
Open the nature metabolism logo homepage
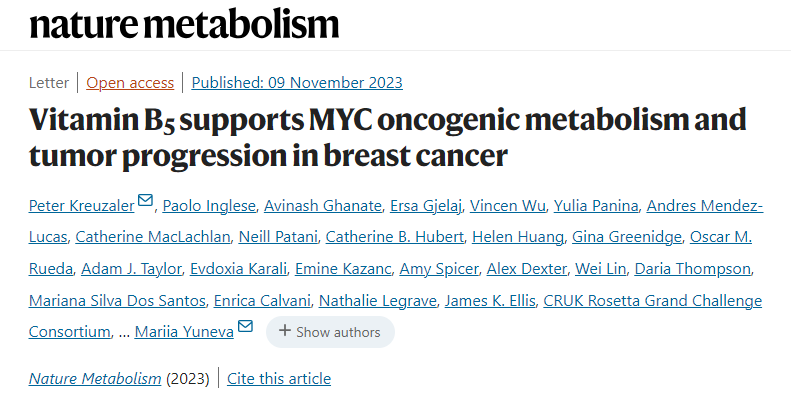pos(184,24)
